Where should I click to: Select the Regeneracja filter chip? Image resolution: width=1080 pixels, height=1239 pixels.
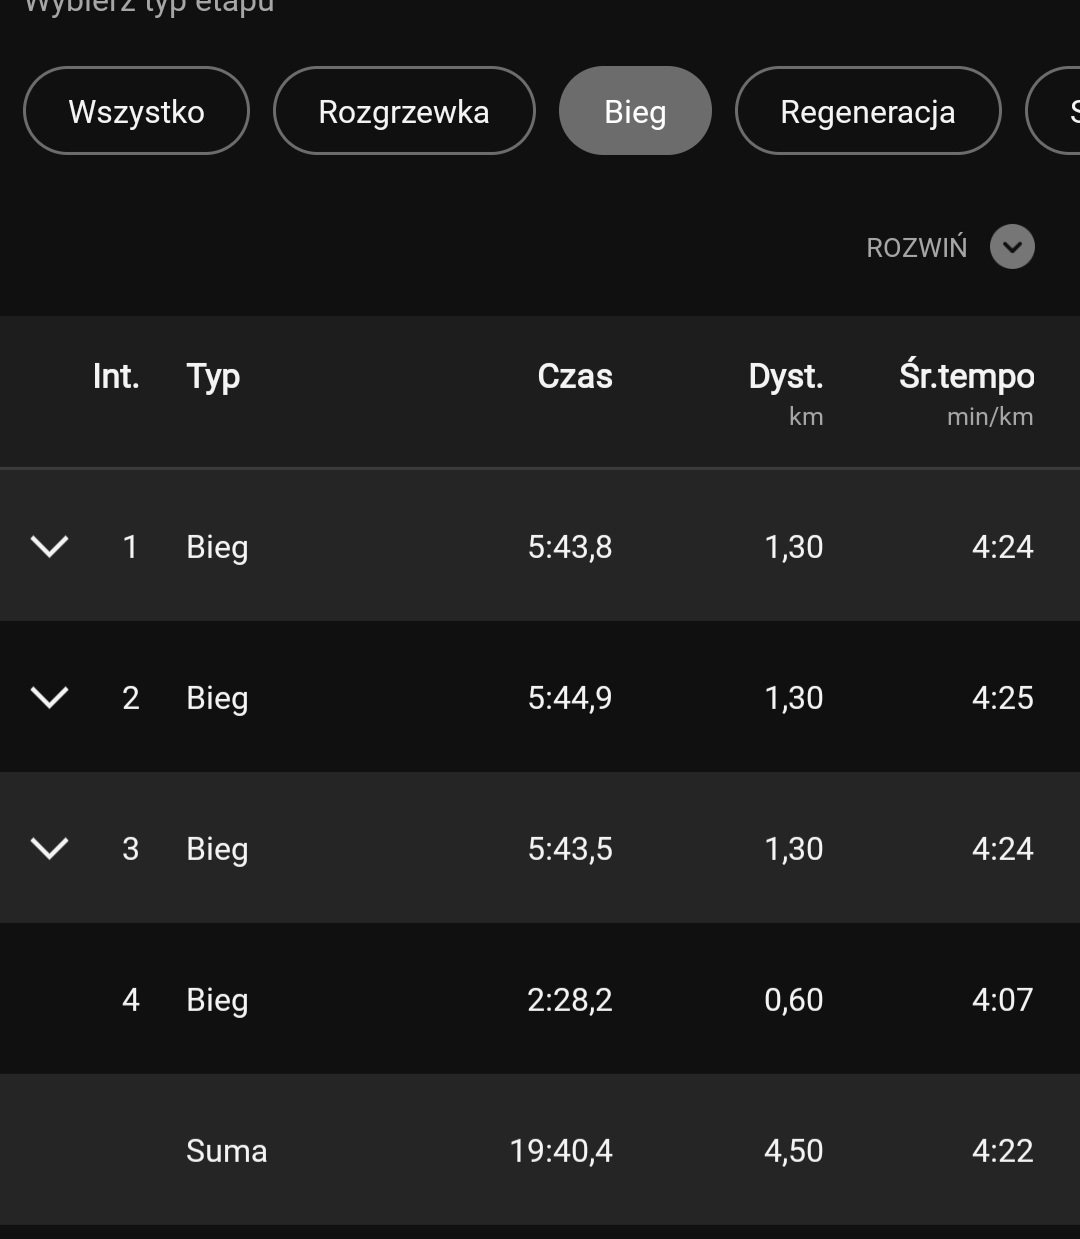point(867,111)
